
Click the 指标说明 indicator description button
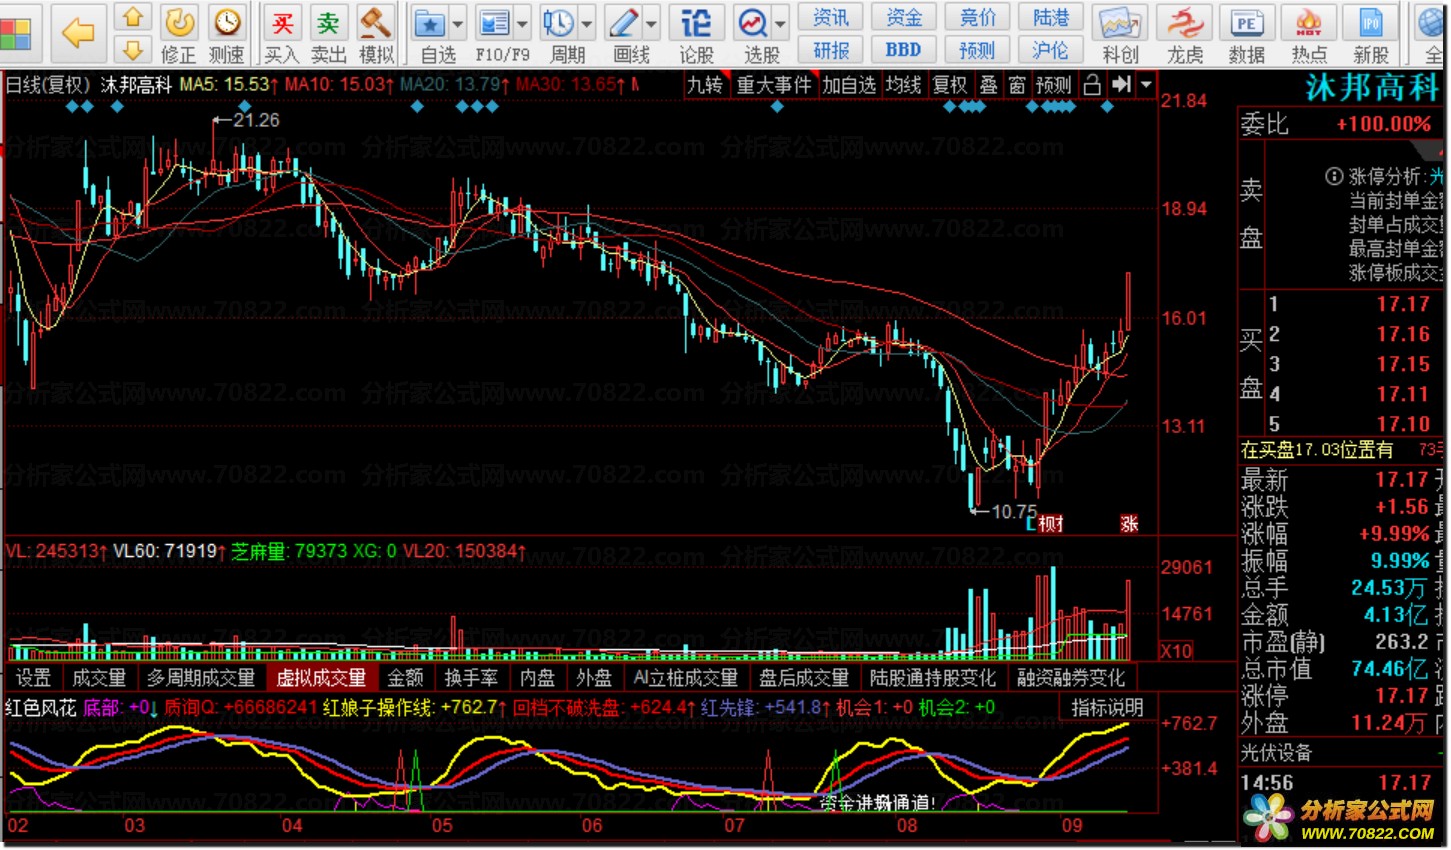(x=1107, y=708)
